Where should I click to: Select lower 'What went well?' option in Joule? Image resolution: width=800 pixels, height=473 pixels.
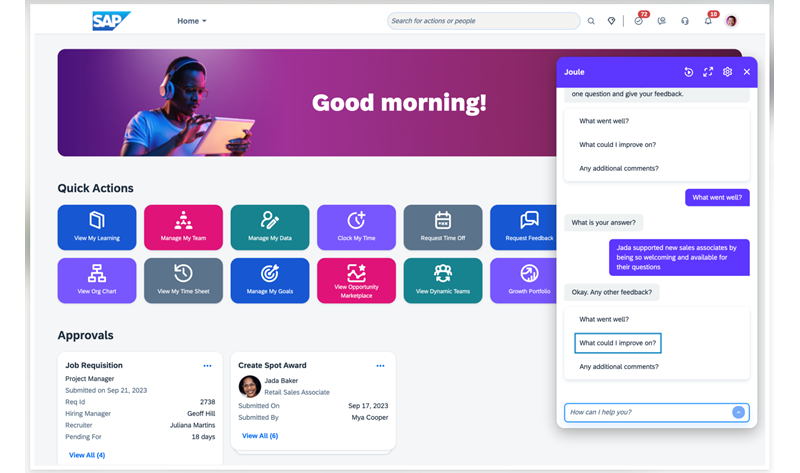(604, 319)
